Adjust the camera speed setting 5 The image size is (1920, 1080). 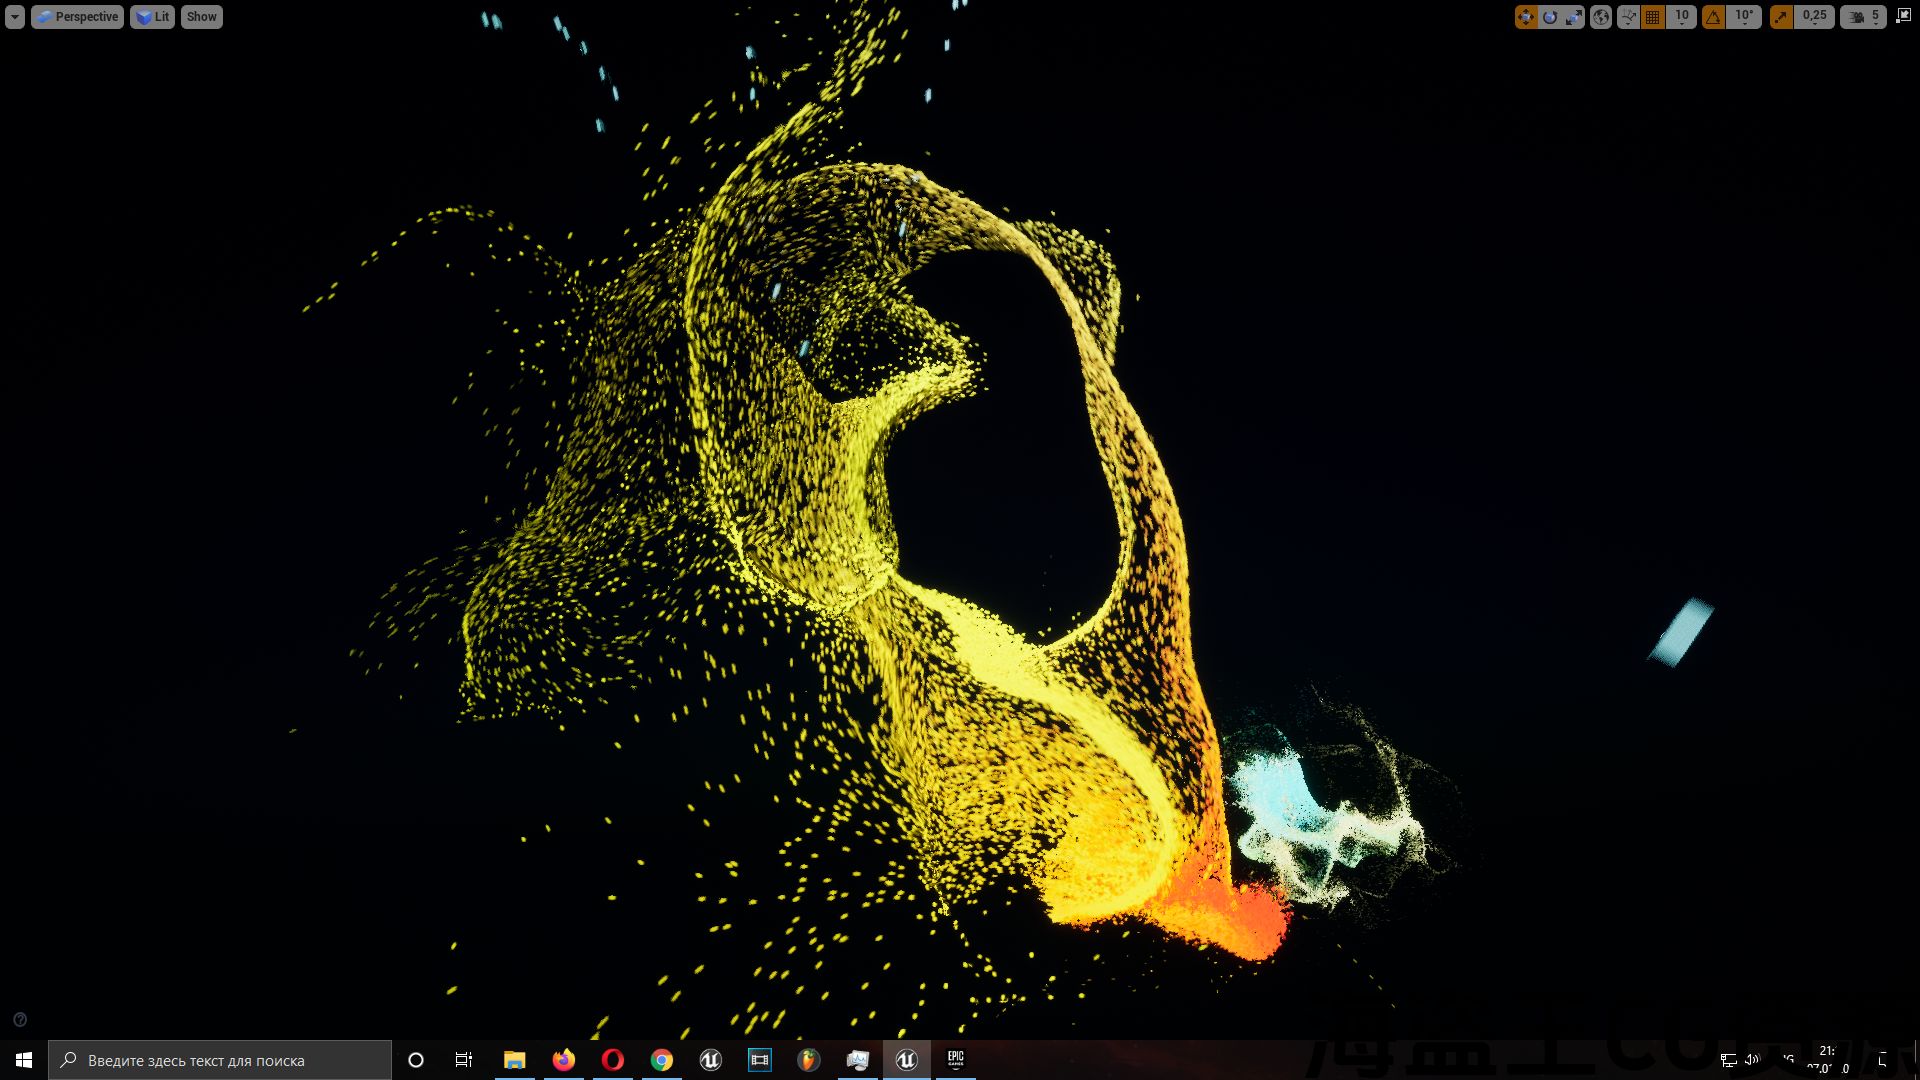click(1864, 17)
